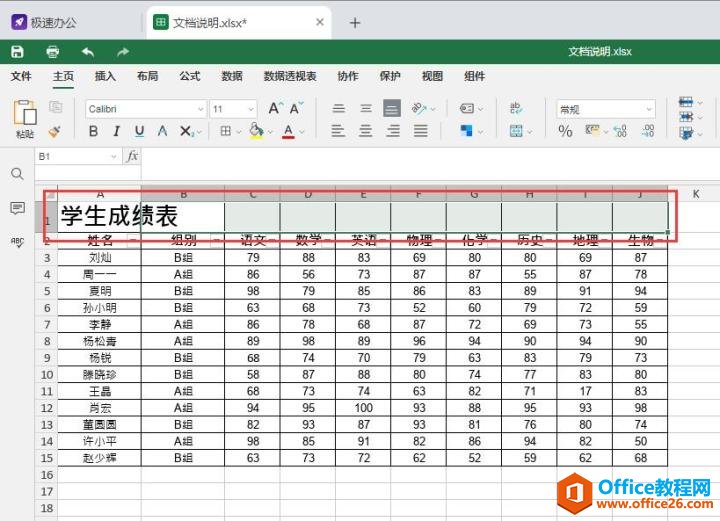Click the 极速办公 home tab
This screenshot has height=521, width=720.
(x=45, y=22)
